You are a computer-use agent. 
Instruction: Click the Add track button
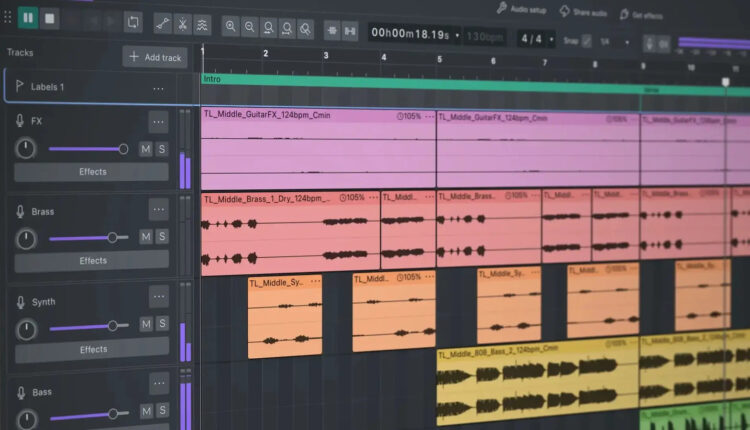(x=155, y=57)
